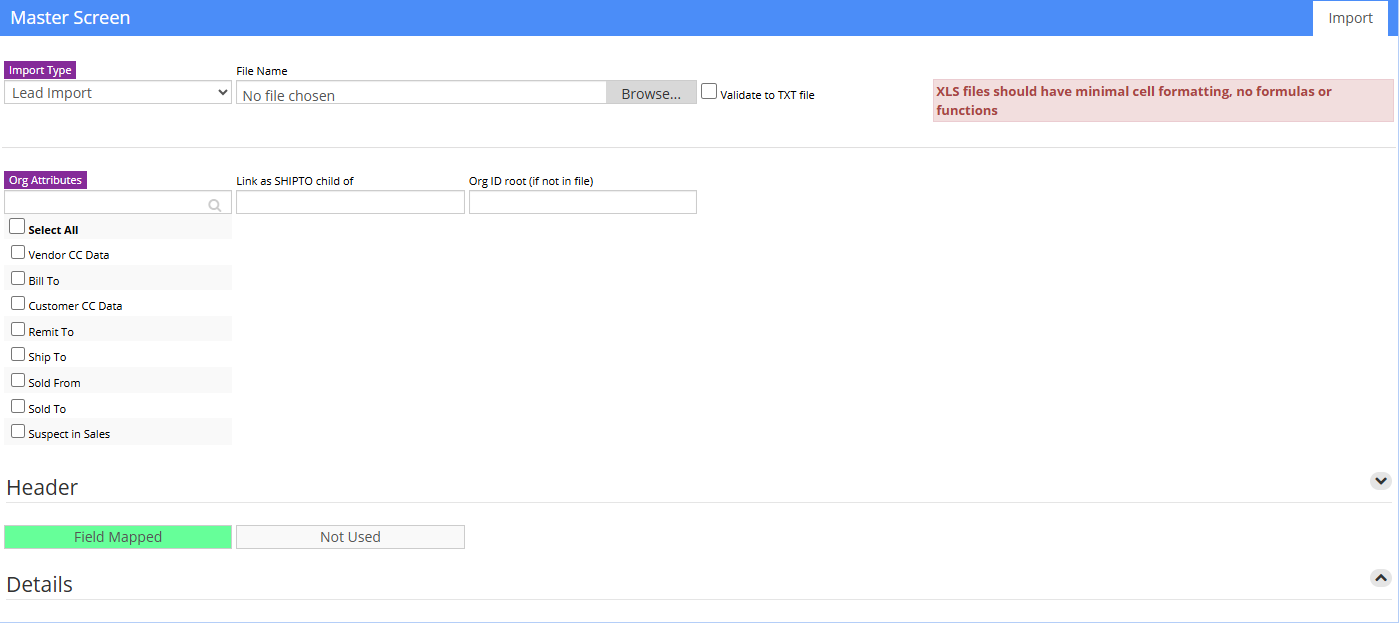Screen dimensions: 1399x623
Task: Check the Sold From checkbox
Action: (18, 380)
